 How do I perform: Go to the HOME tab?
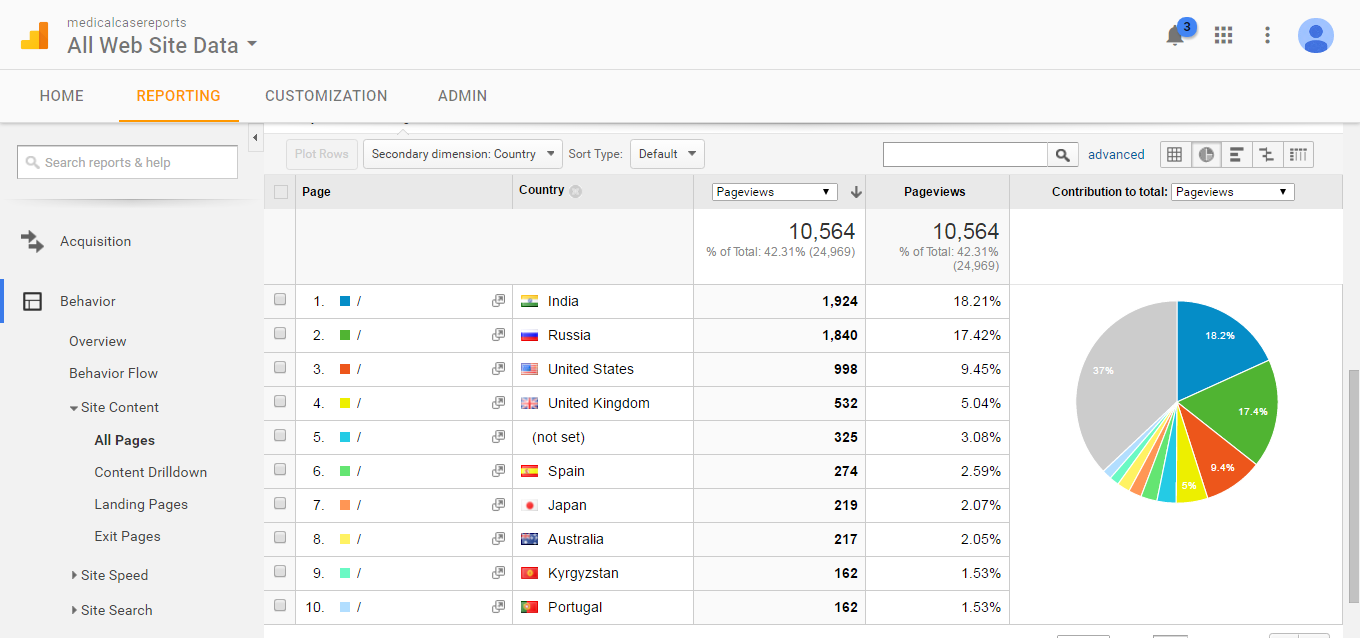point(62,96)
